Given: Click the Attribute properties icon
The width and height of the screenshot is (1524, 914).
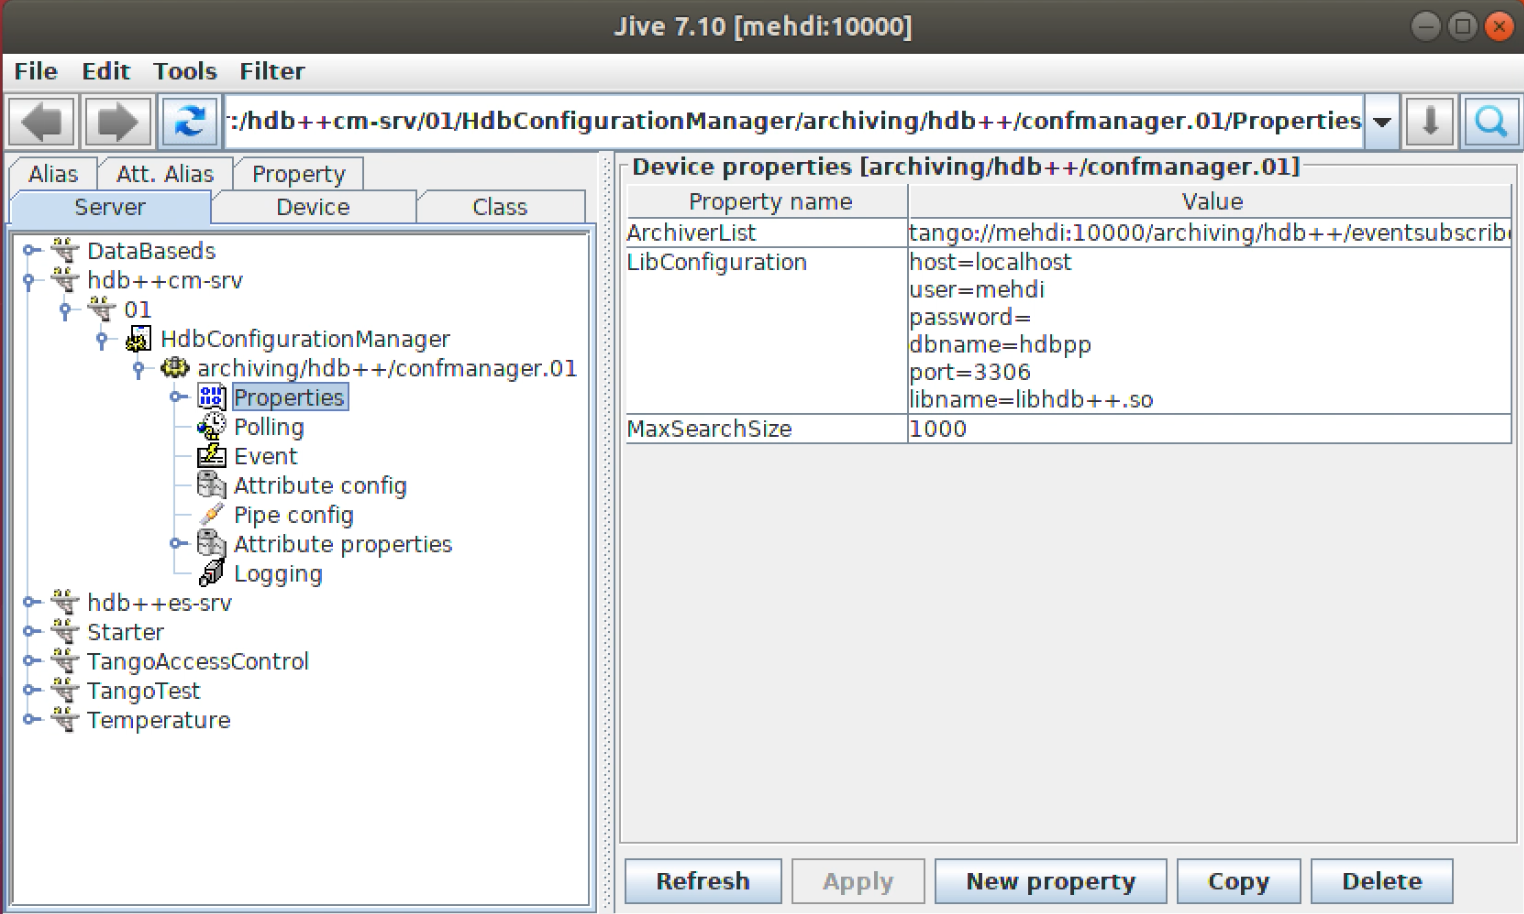Looking at the screenshot, I should [x=211, y=544].
